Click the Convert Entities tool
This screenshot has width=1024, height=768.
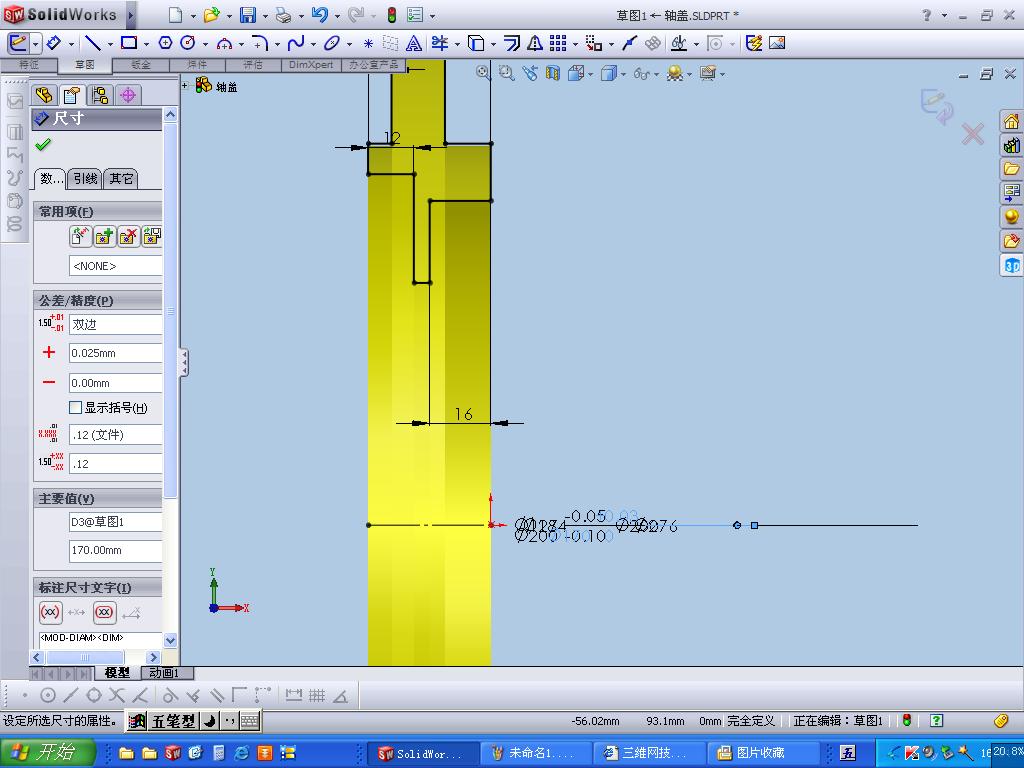tap(476, 44)
